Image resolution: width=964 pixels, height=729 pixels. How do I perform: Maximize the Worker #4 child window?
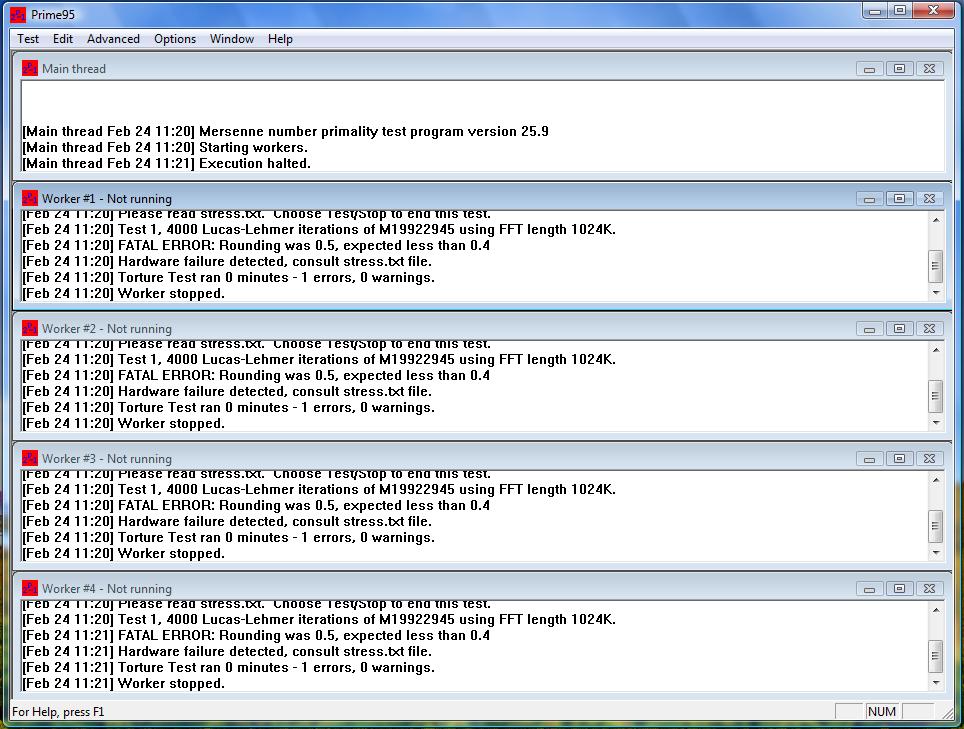pyautogui.click(x=899, y=589)
